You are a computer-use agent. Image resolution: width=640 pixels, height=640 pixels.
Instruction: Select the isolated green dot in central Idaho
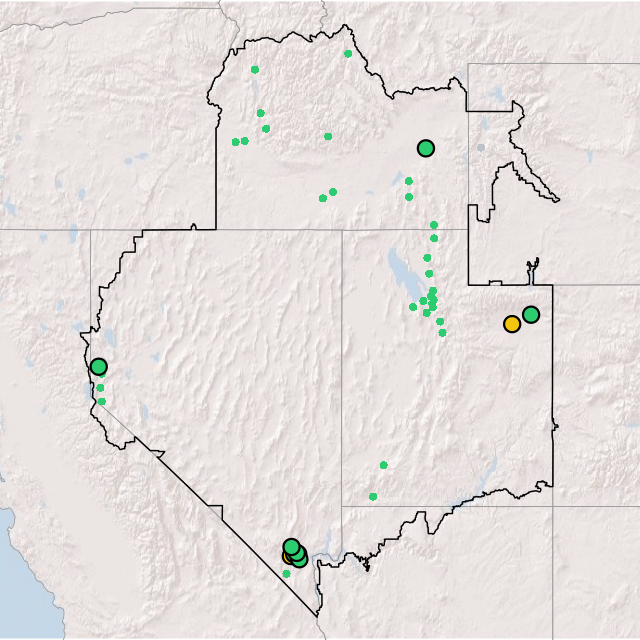tap(328, 136)
